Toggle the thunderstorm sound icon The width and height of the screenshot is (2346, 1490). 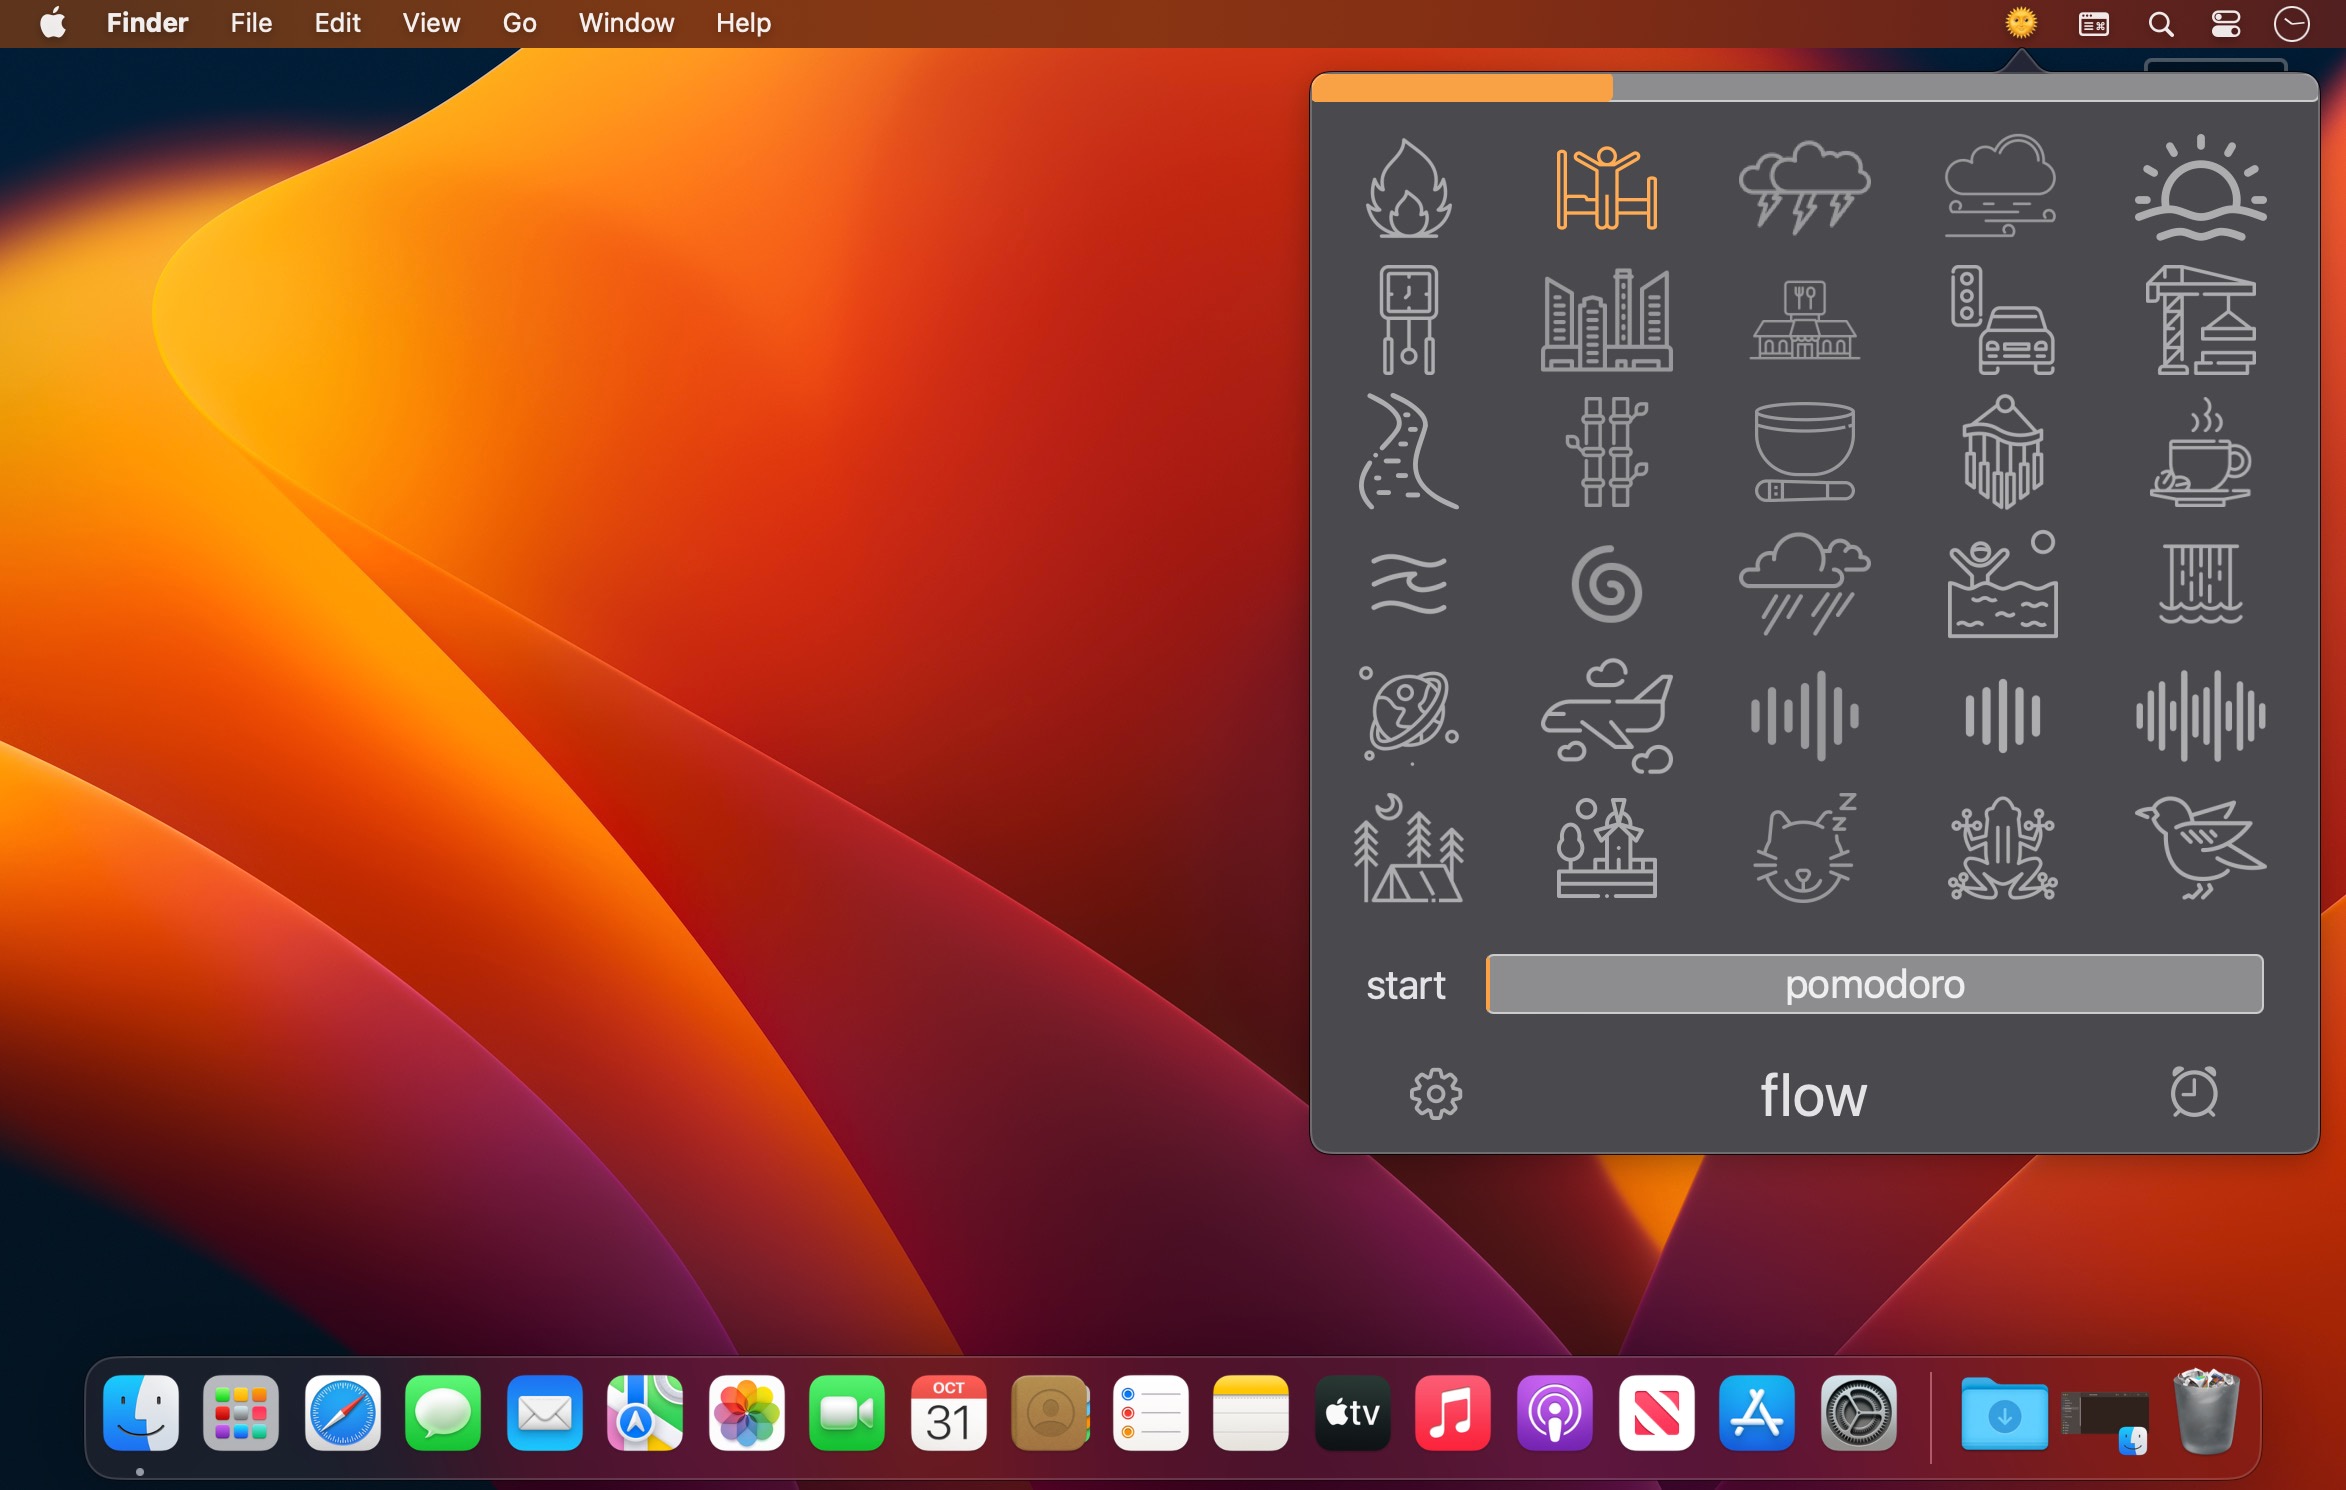(1804, 188)
